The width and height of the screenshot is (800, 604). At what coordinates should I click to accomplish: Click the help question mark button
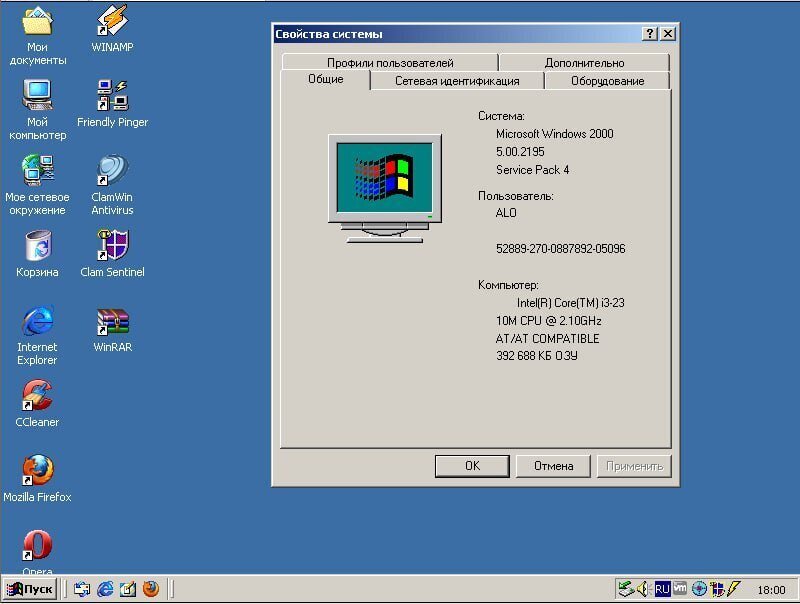(x=650, y=34)
